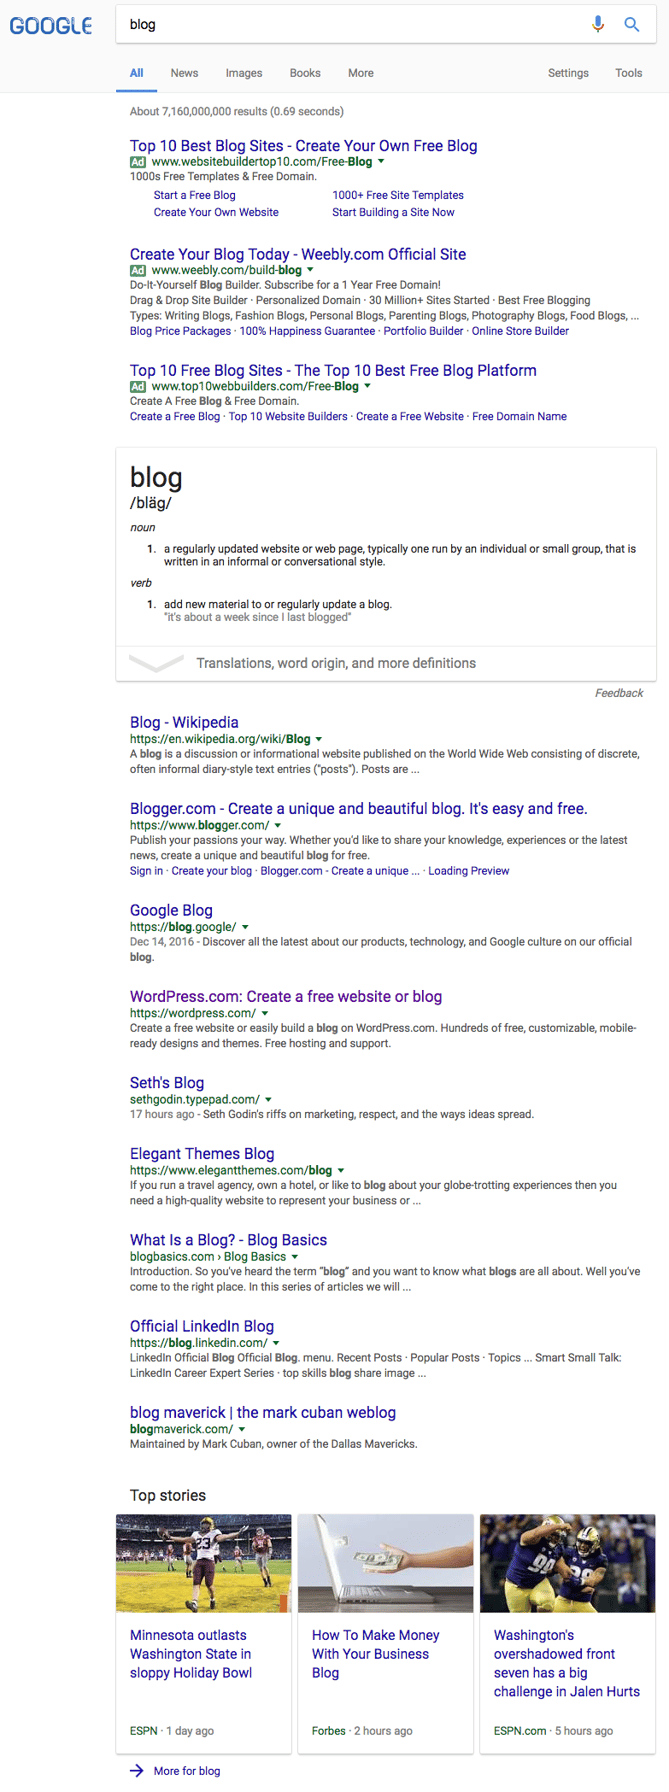This screenshot has height=1792, width=669.
Task: Open the dropdown arrow beside wordpress.com URL
Action: tap(264, 1013)
